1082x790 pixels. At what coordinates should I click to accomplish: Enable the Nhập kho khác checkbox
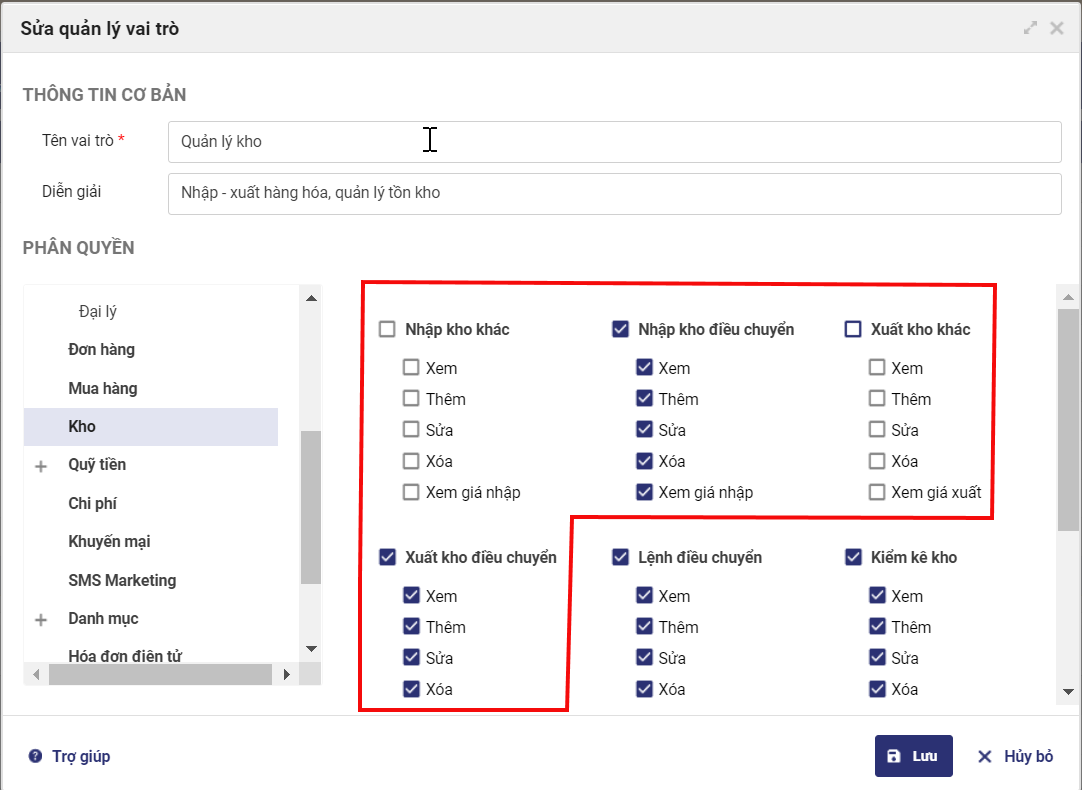pyautogui.click(x=387, y=329)
